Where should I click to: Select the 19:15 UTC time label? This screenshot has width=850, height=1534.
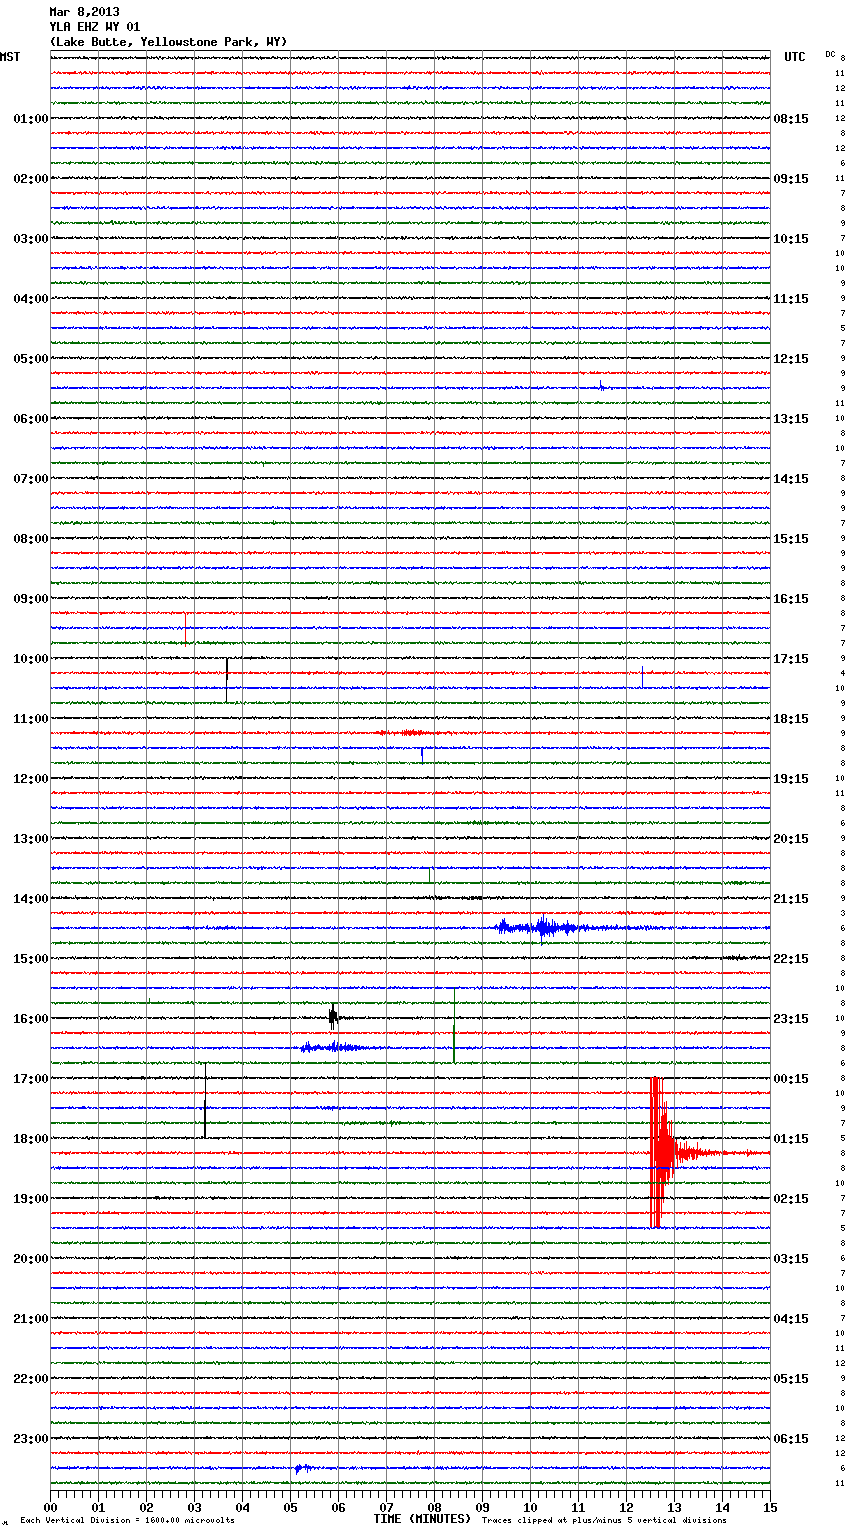(791, 779)
